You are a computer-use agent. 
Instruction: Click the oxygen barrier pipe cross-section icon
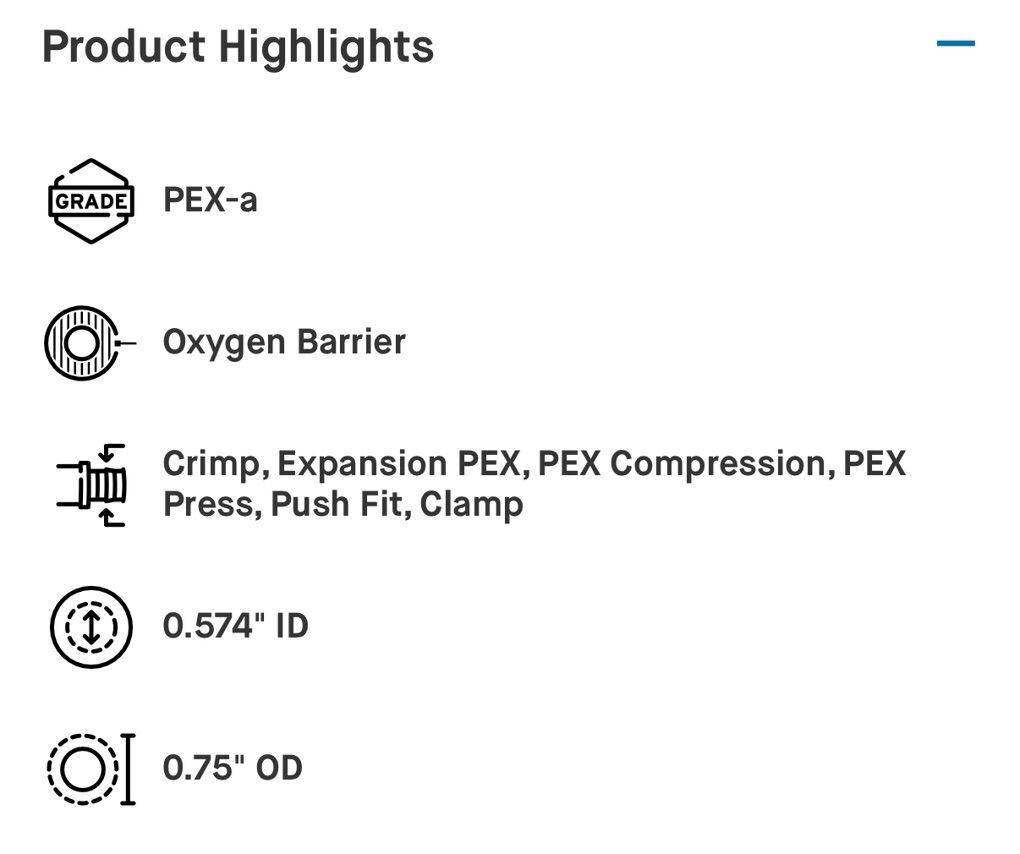pos(84,343)
